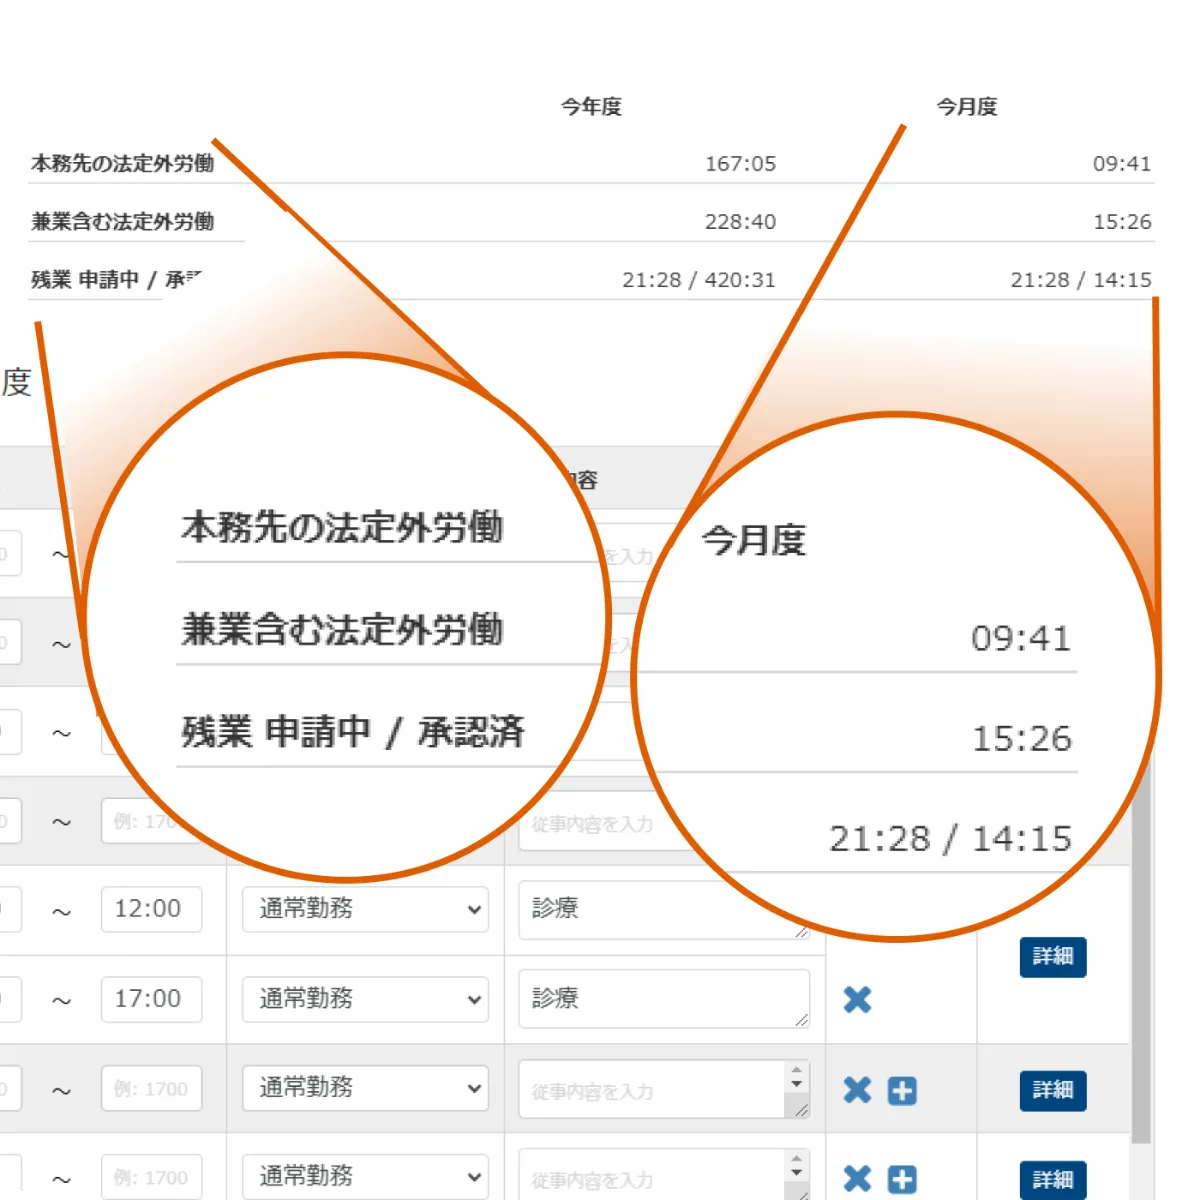Click the 診療 textarea in the 17:00 row
Screen dimensions: 1200x1200
click(x=664, y=998)
